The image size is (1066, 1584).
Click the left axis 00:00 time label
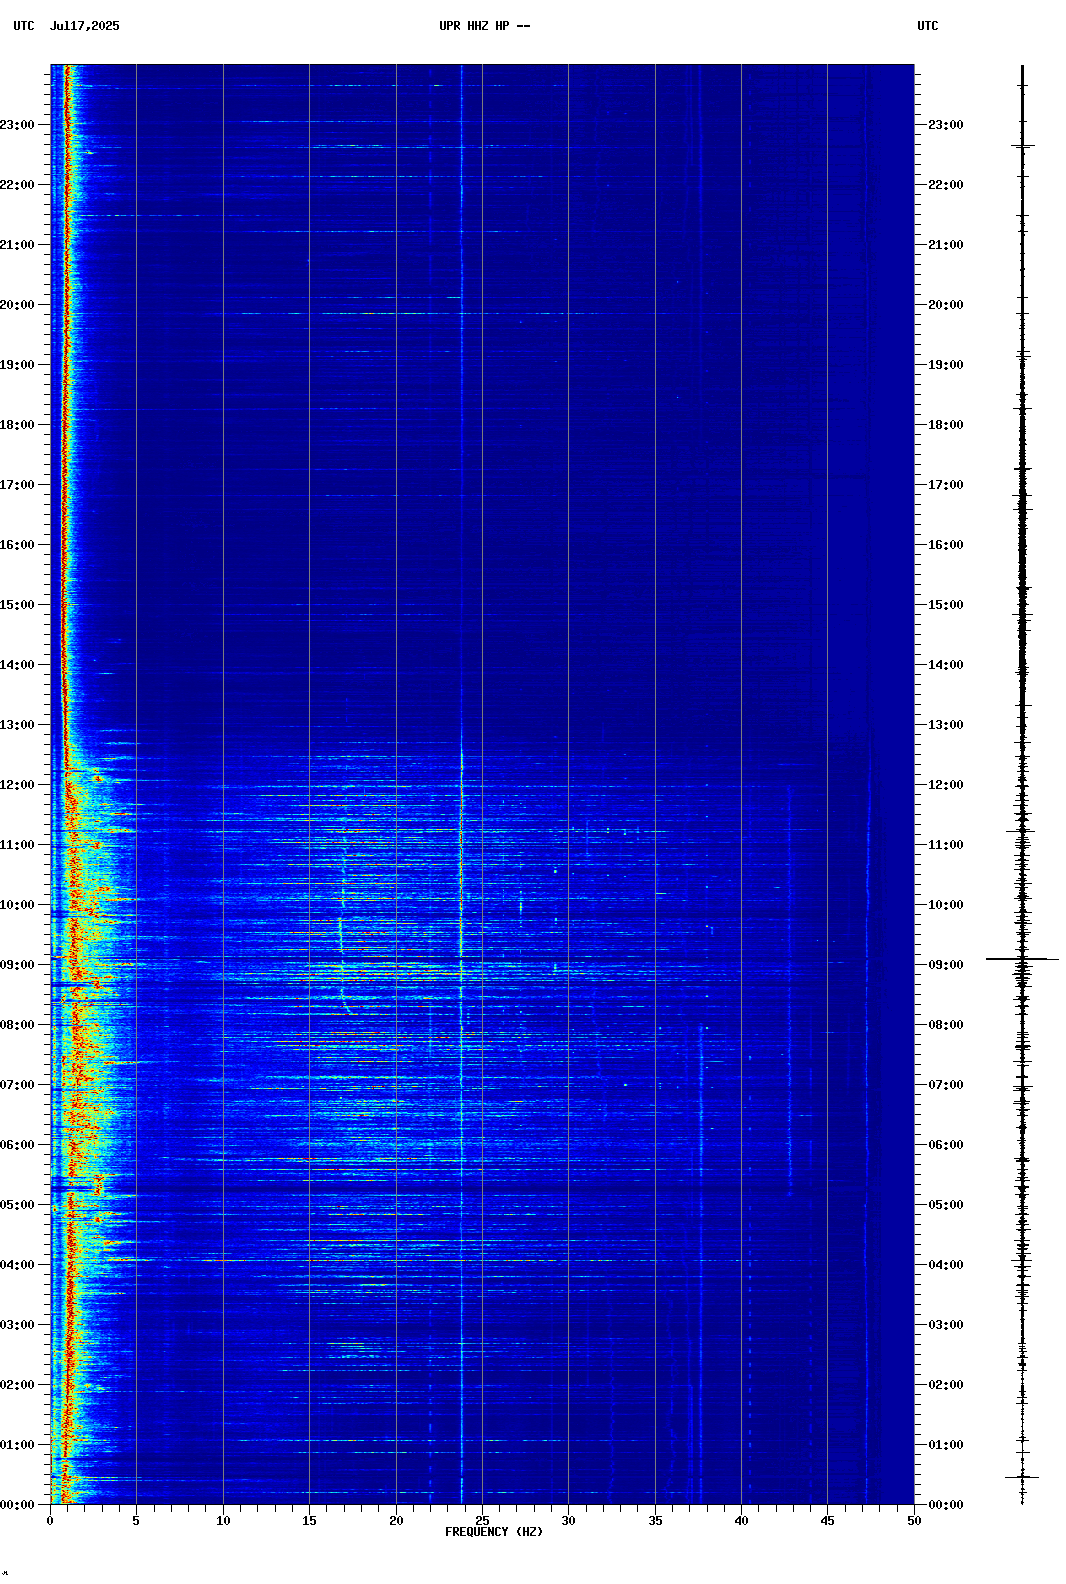(18, 1505)
